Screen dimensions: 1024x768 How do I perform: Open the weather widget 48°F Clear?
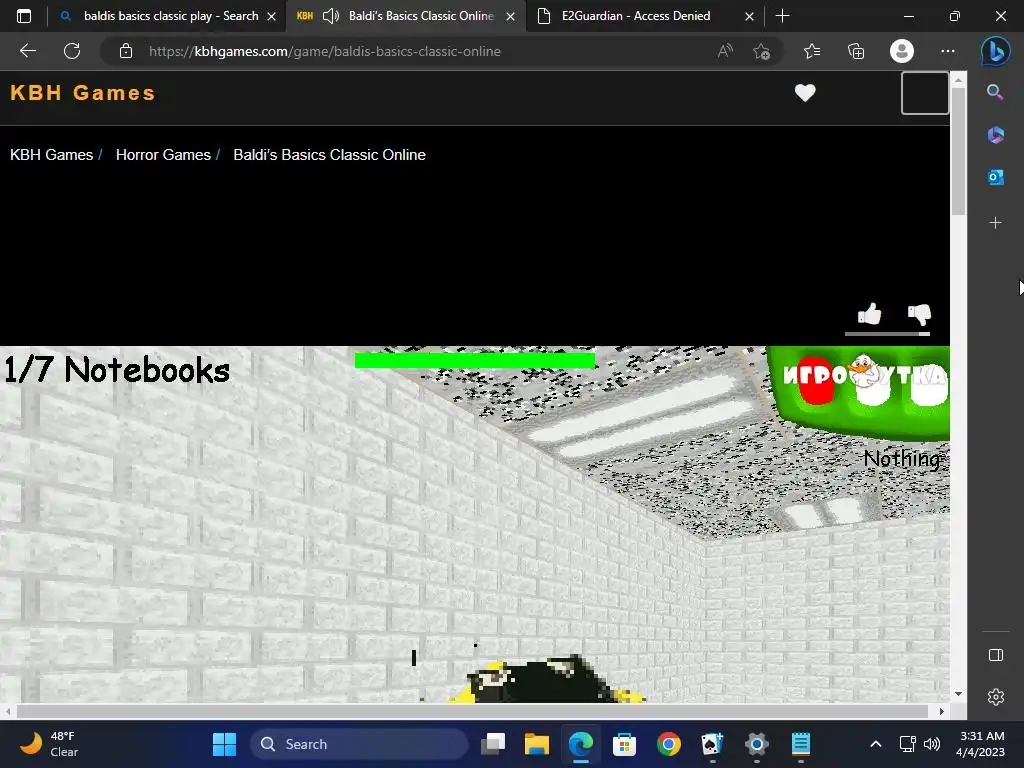coord(49,744)
